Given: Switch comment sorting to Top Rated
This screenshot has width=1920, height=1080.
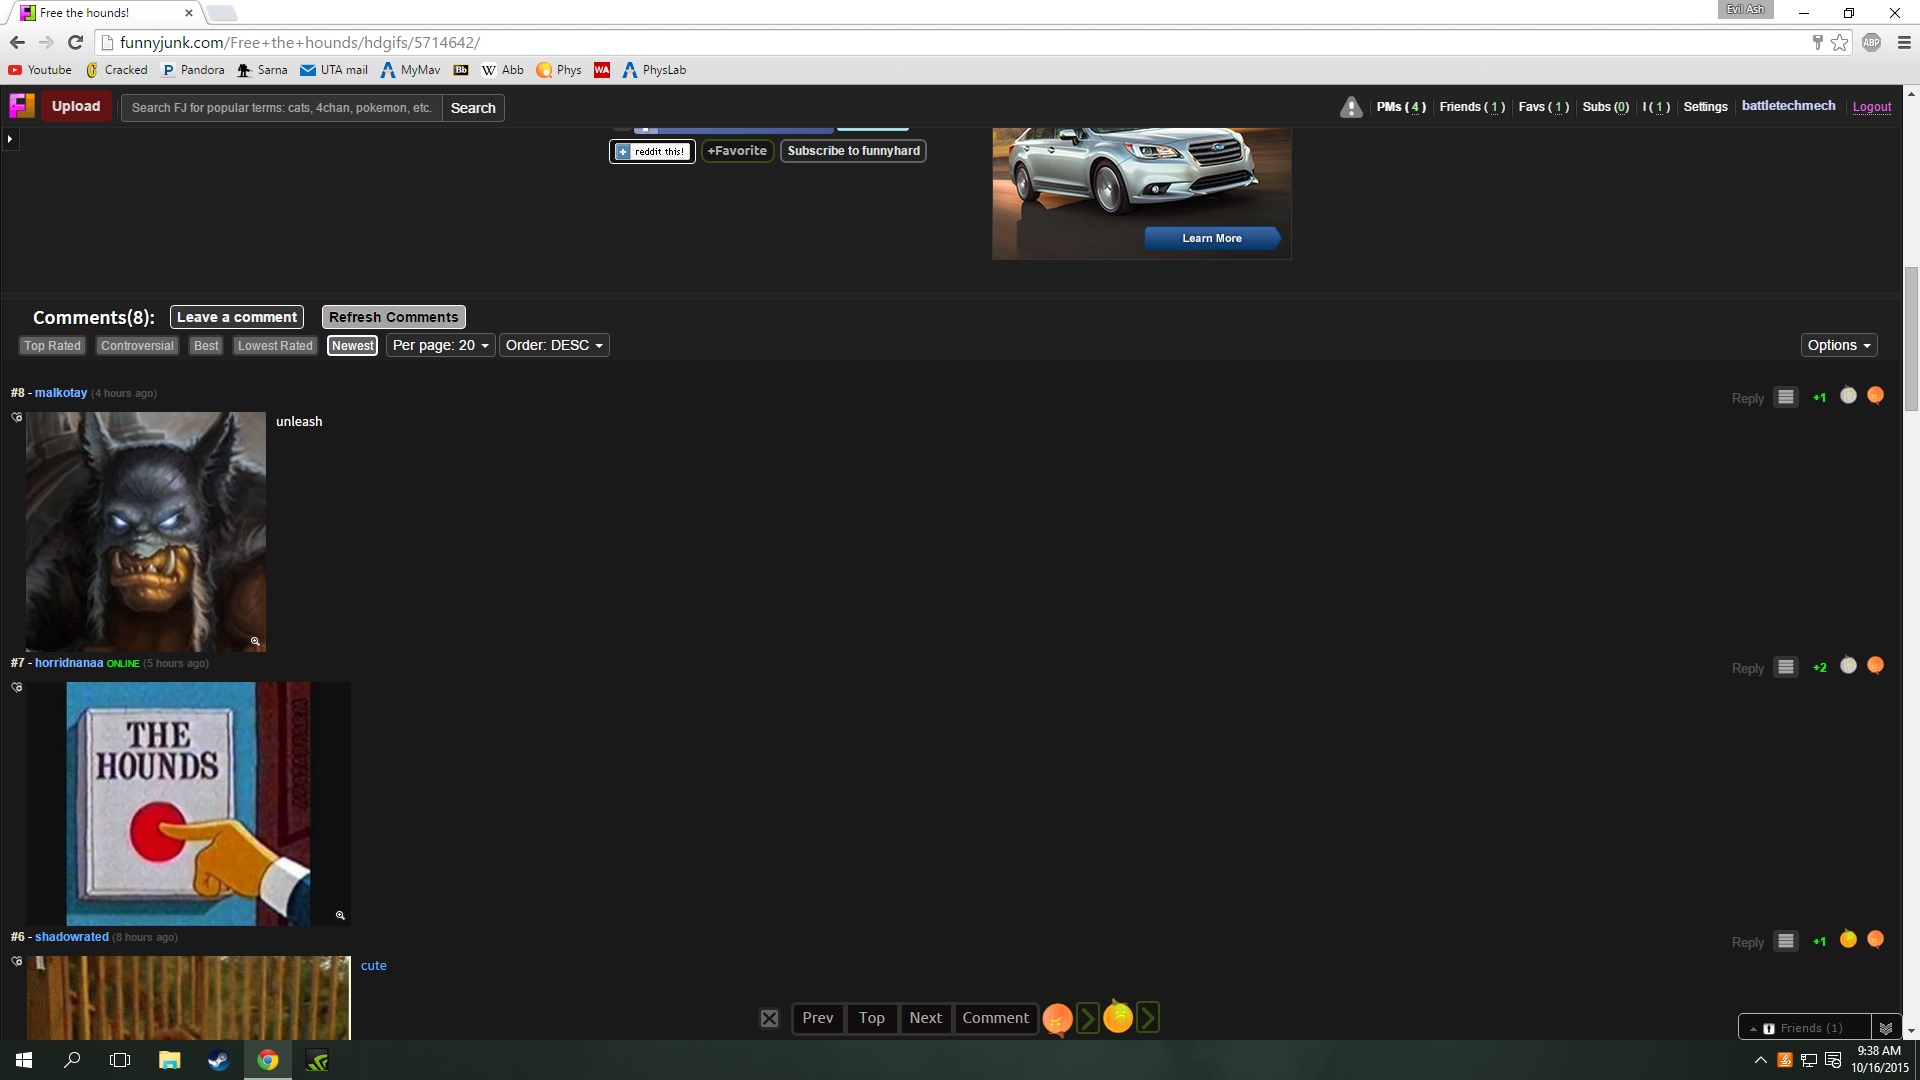Looking at the screenshot, I should pos(52,346).
